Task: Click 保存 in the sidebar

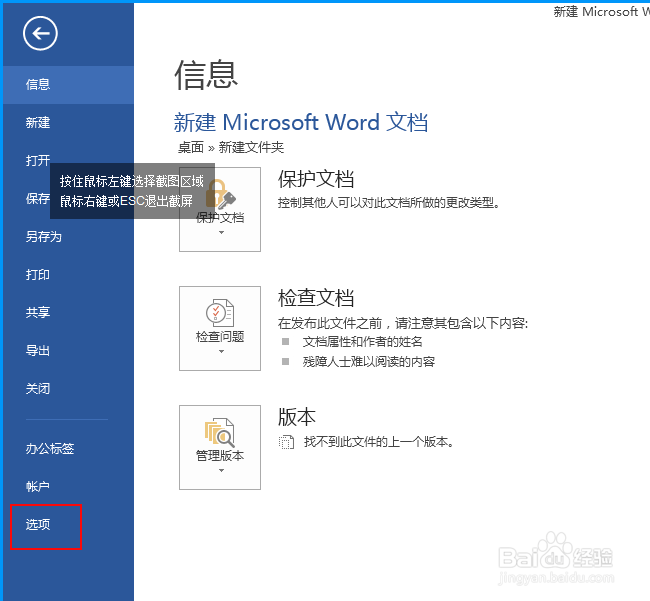Action: point(38,199)
